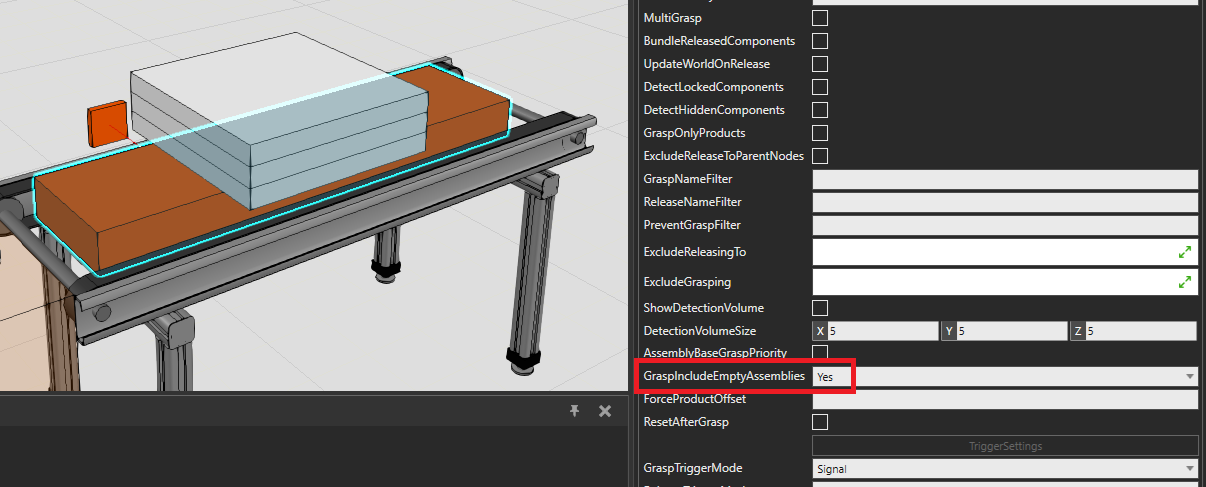
Task: Select the small orange sensor block
Action: [105, 124]
